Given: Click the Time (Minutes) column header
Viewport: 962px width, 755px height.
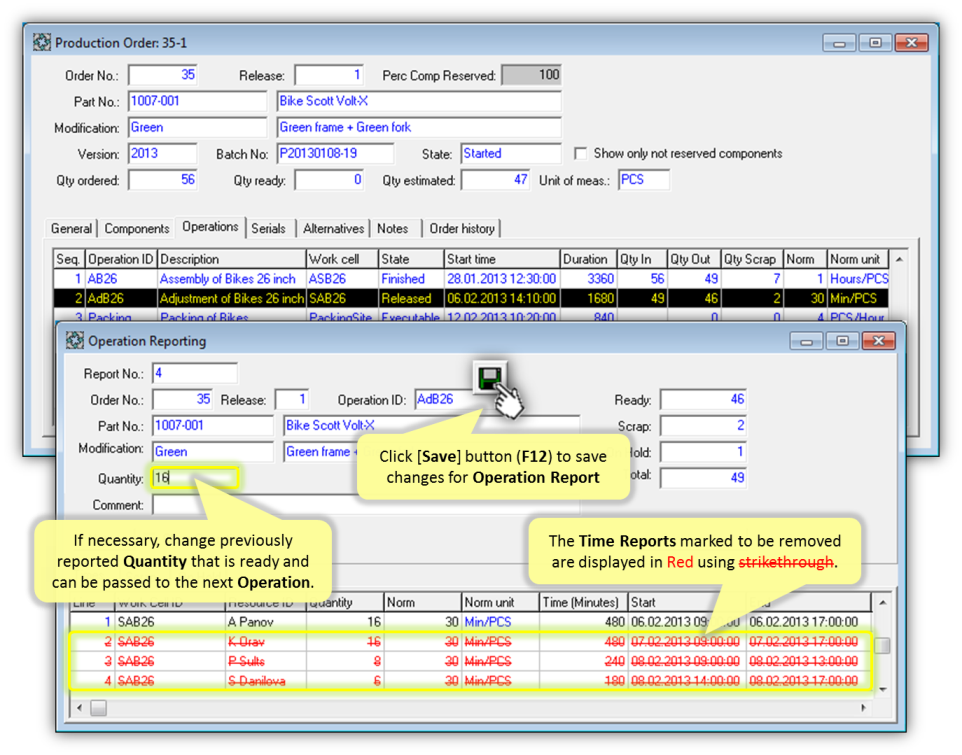Looking at the screenshot, I should [x=583, y=602].
